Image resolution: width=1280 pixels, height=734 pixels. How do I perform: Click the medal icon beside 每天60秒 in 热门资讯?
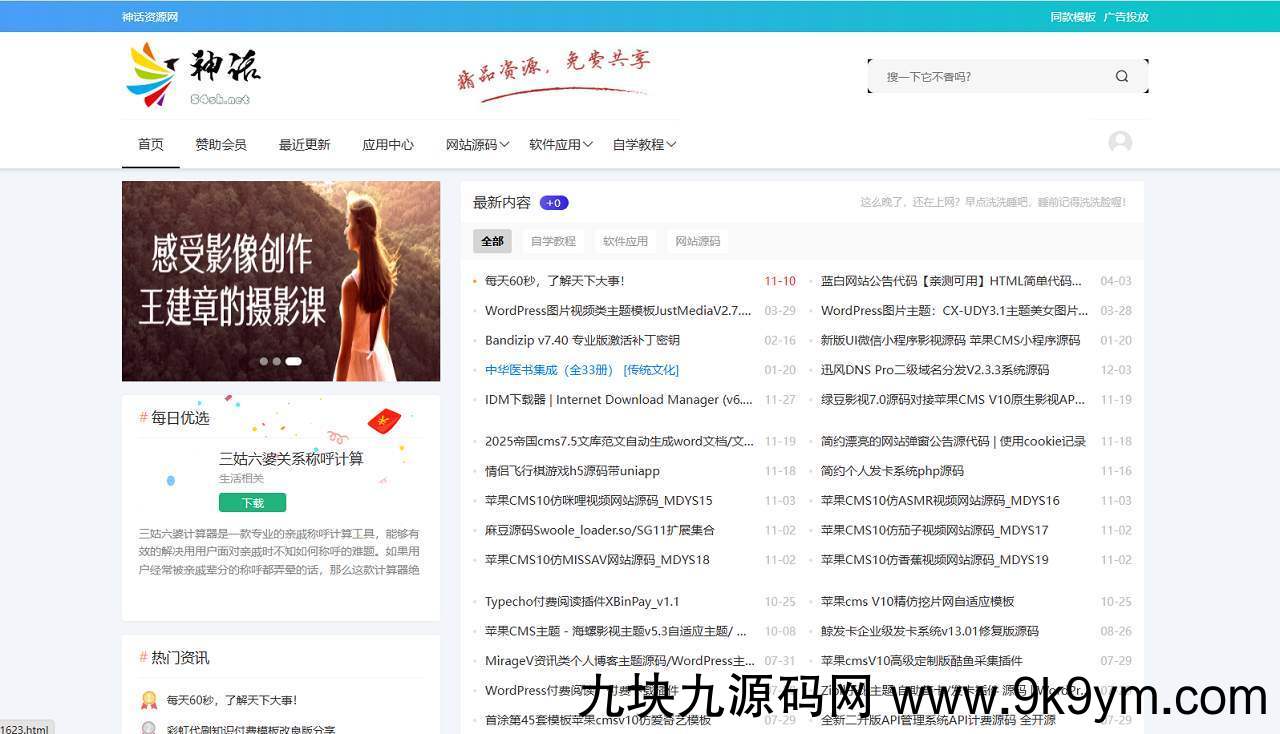click(149, 698)
